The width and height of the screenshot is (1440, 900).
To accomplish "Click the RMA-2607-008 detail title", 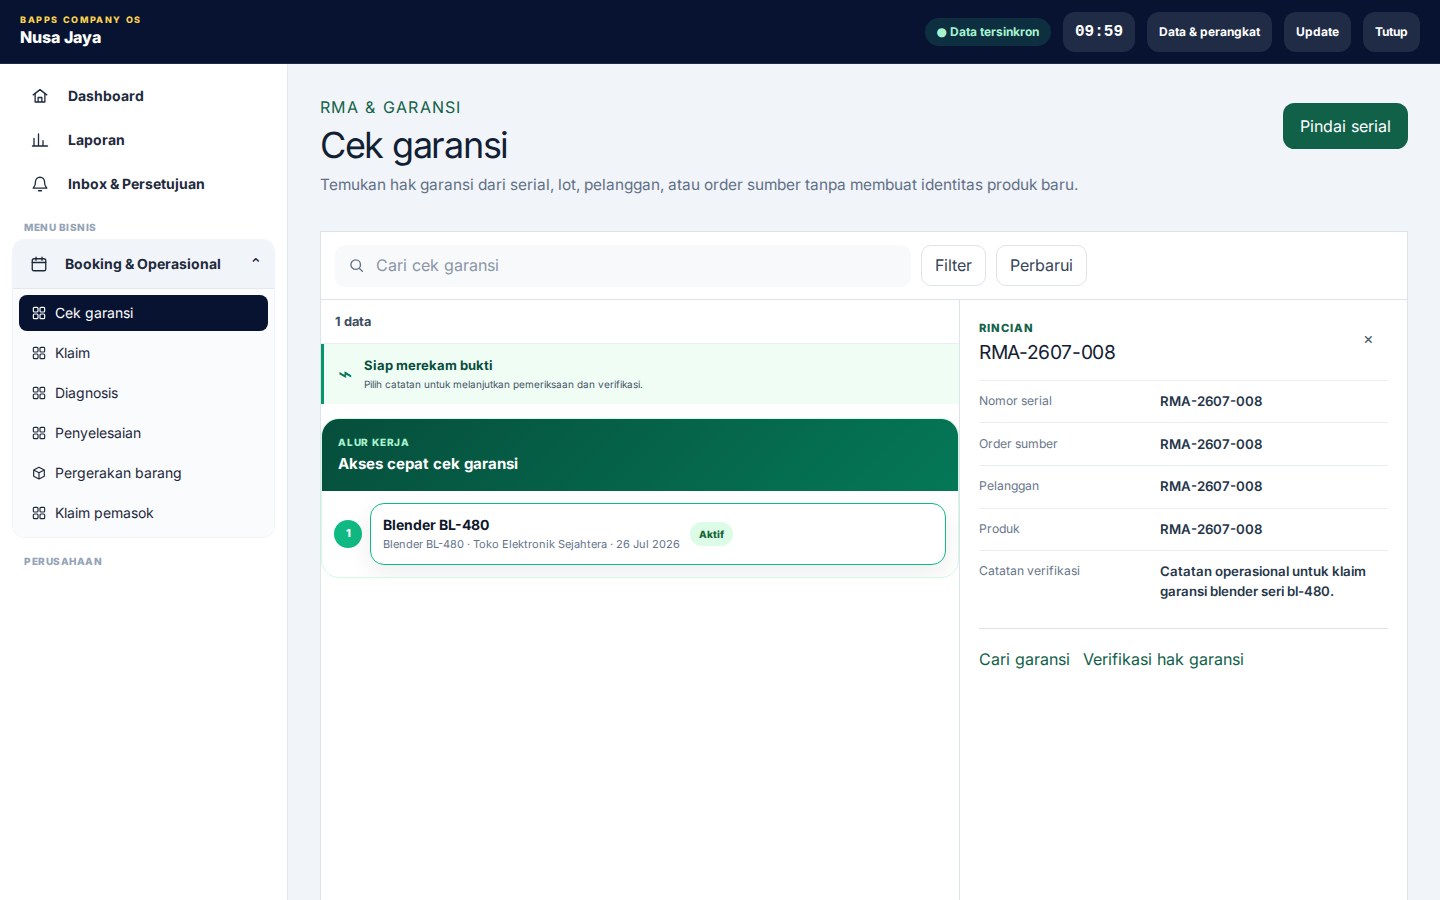I will [x=1047, y=352].
